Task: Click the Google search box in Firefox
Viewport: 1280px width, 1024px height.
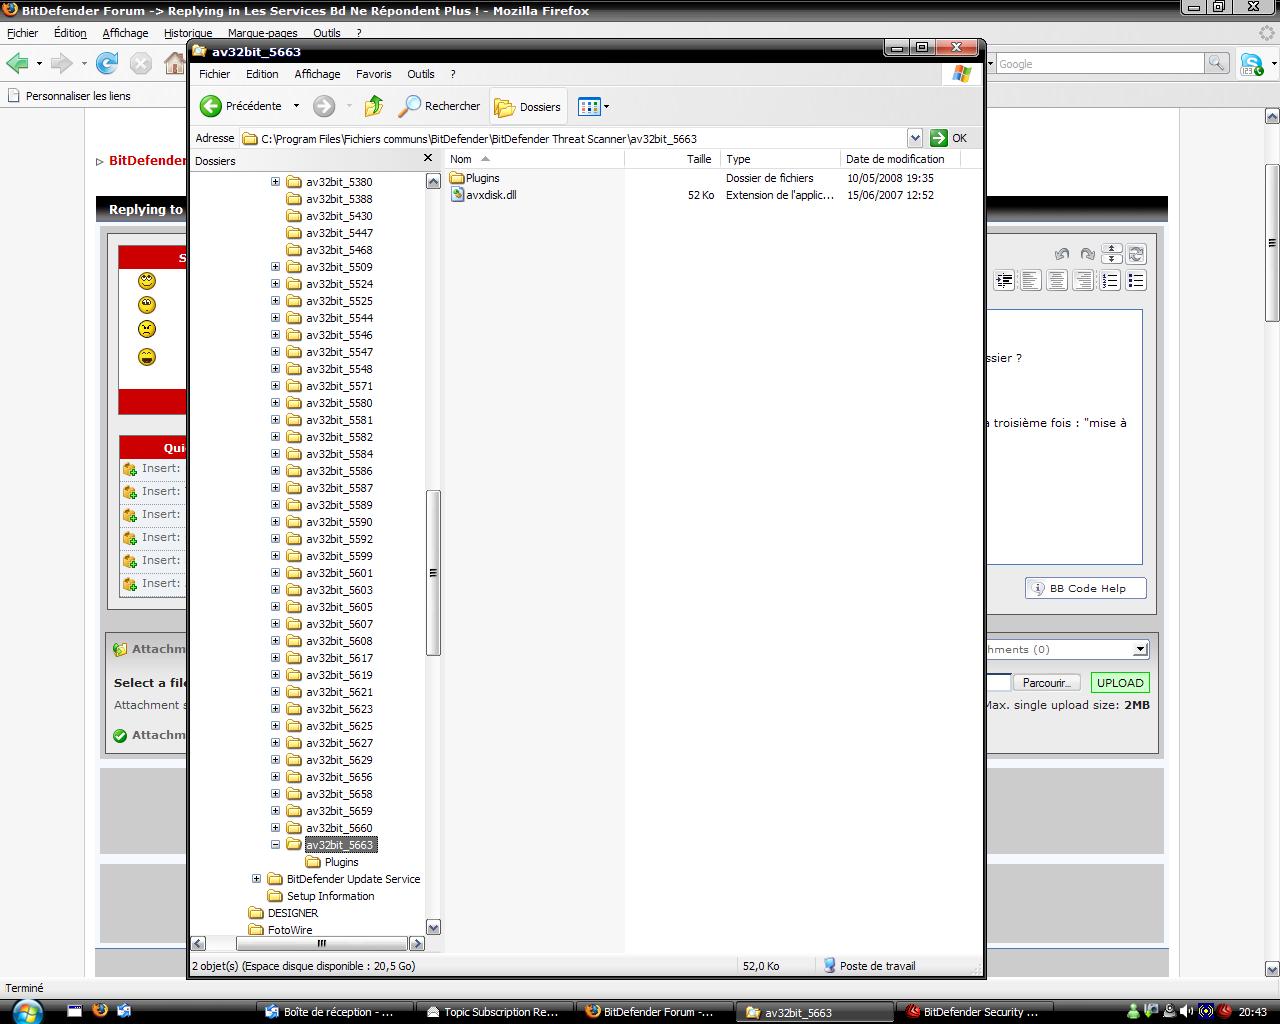Action: [1100, 63]
